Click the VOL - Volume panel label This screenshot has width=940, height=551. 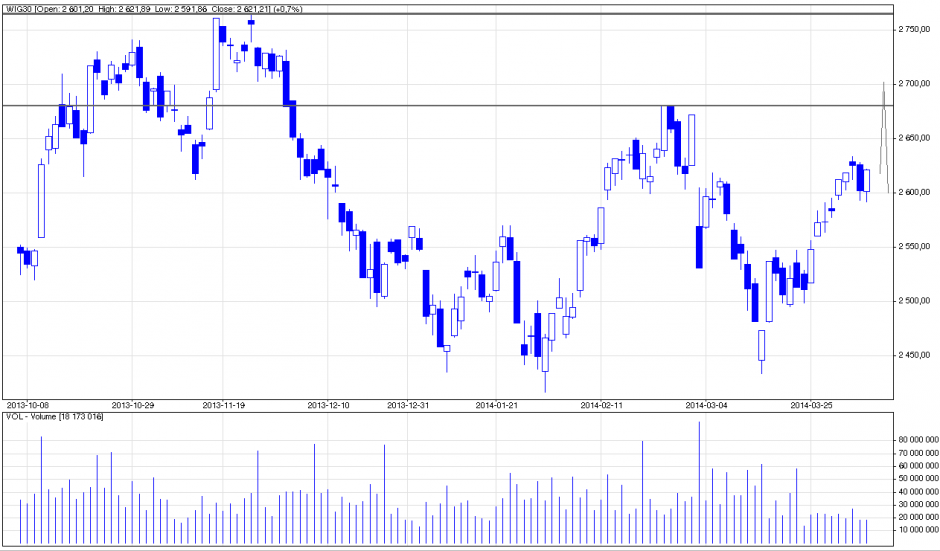[x=54, y=415]
